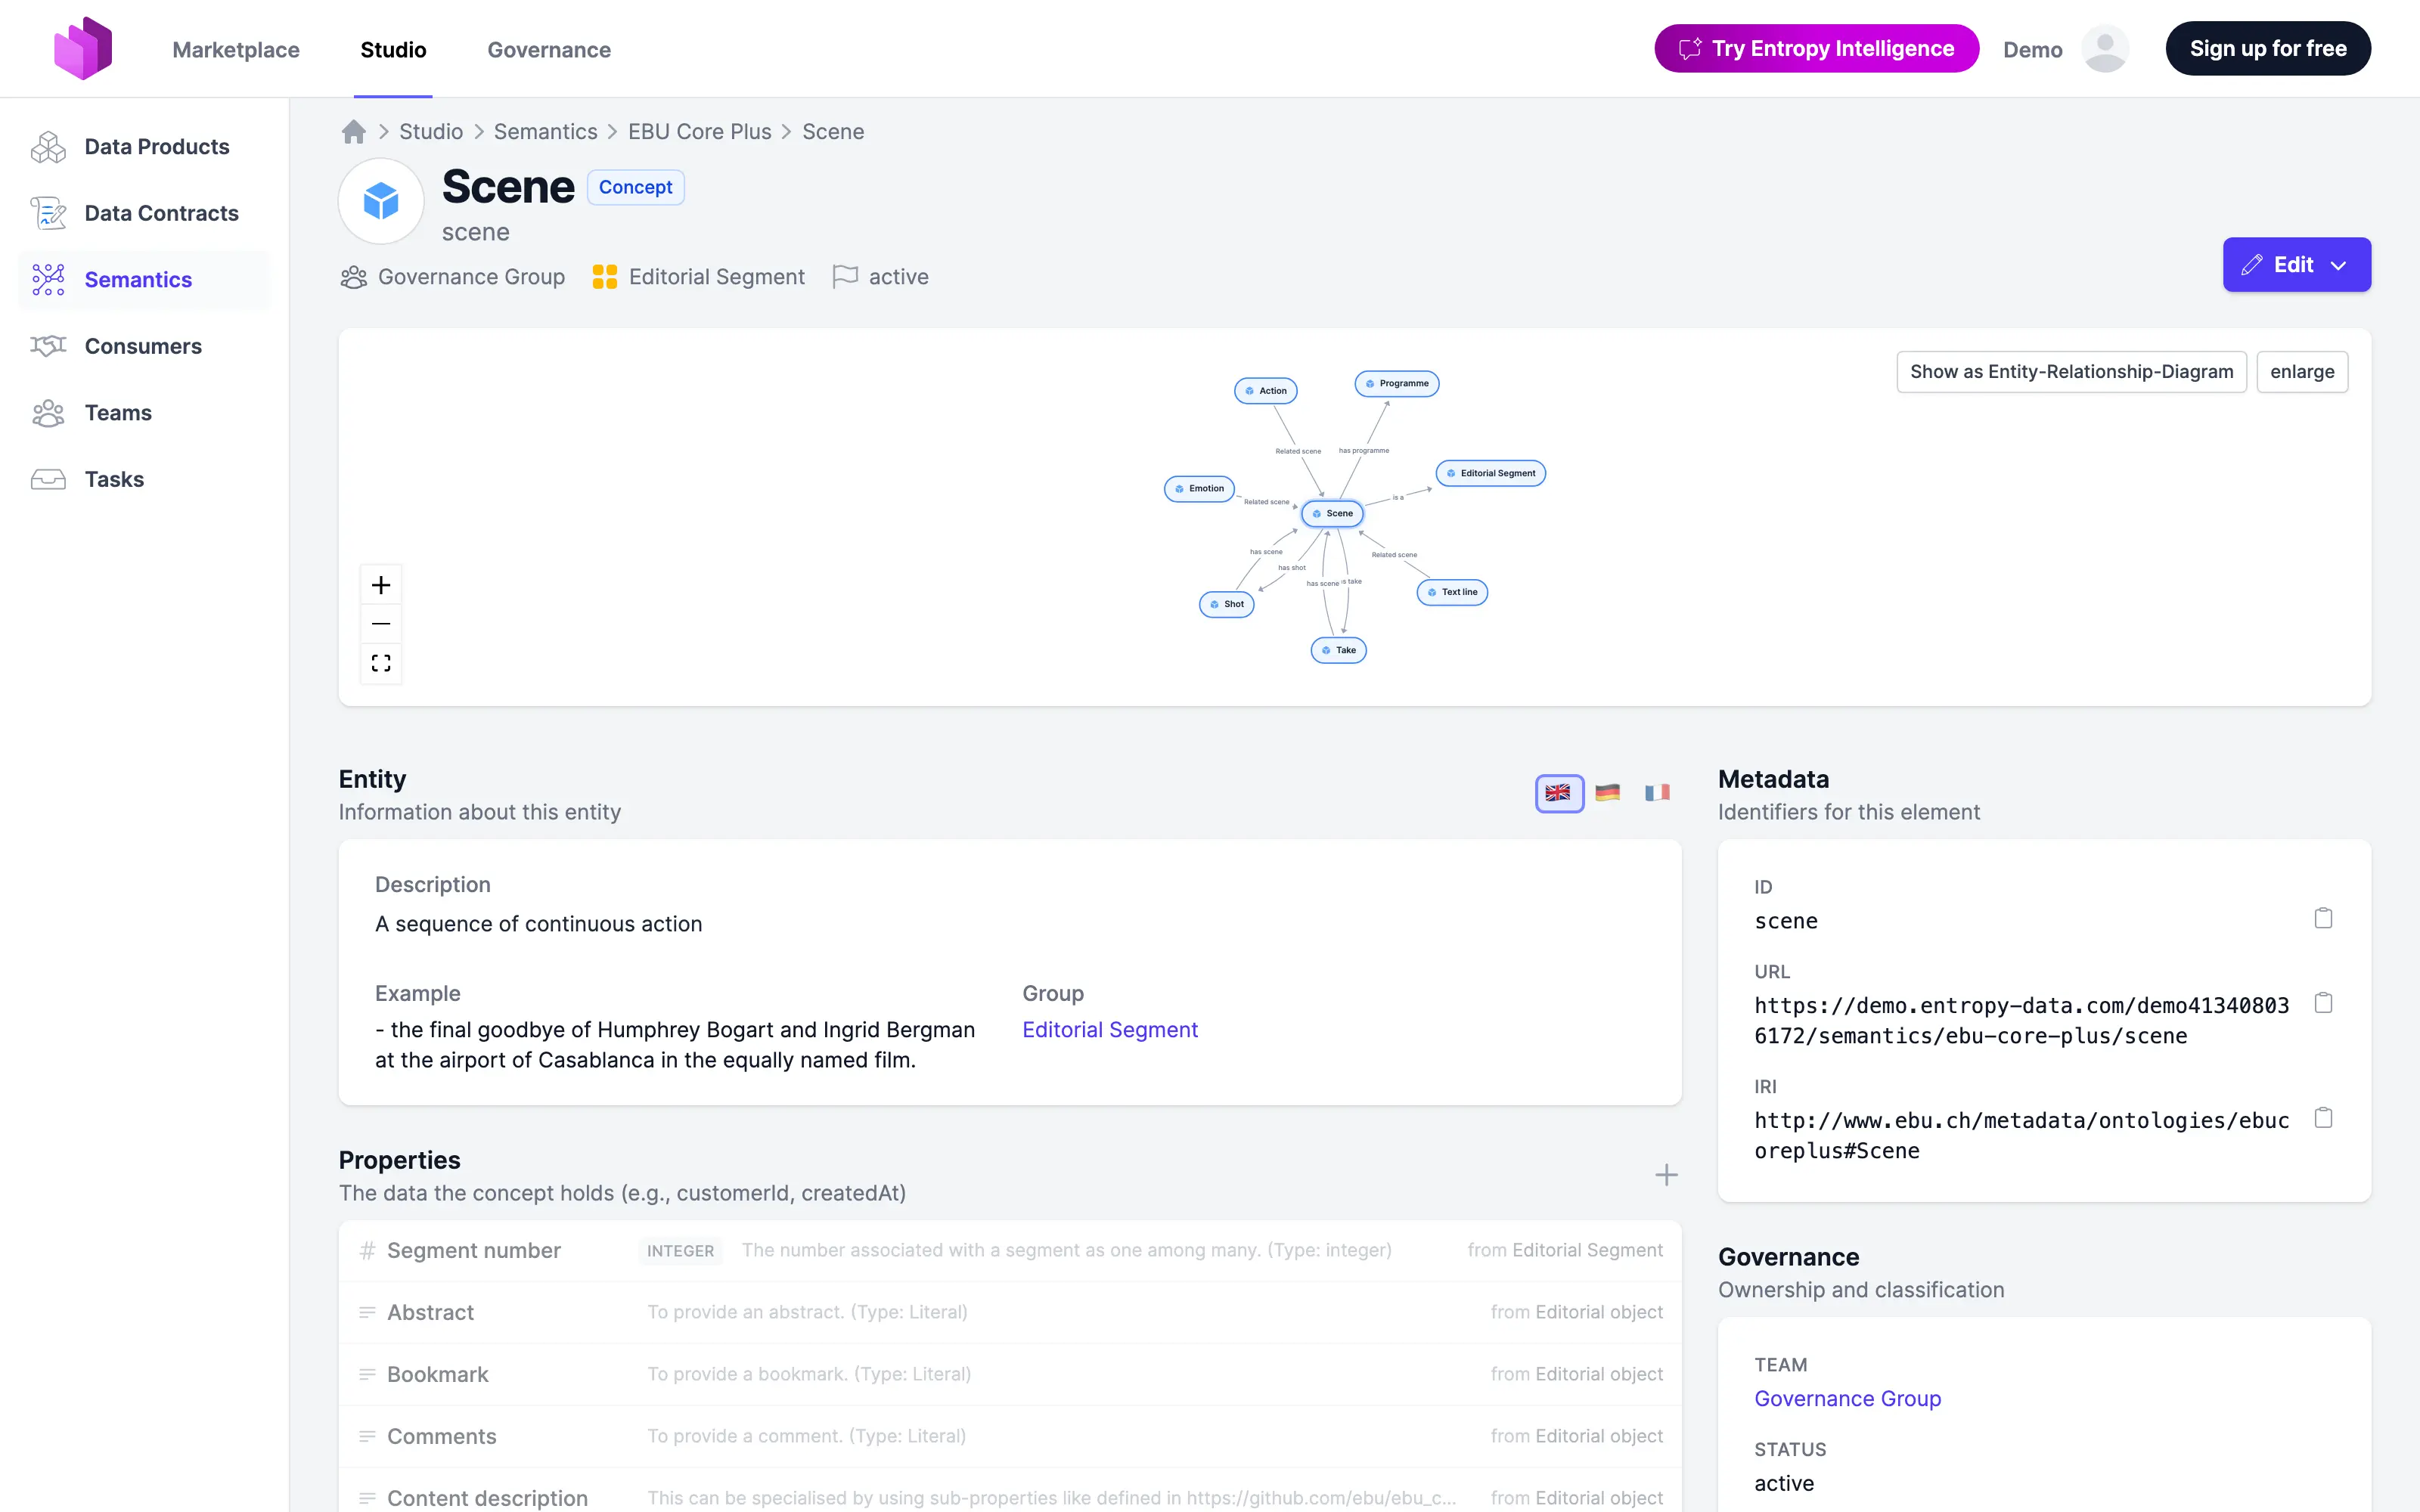Open Data Contracts from the sidebar

(49, 212)
